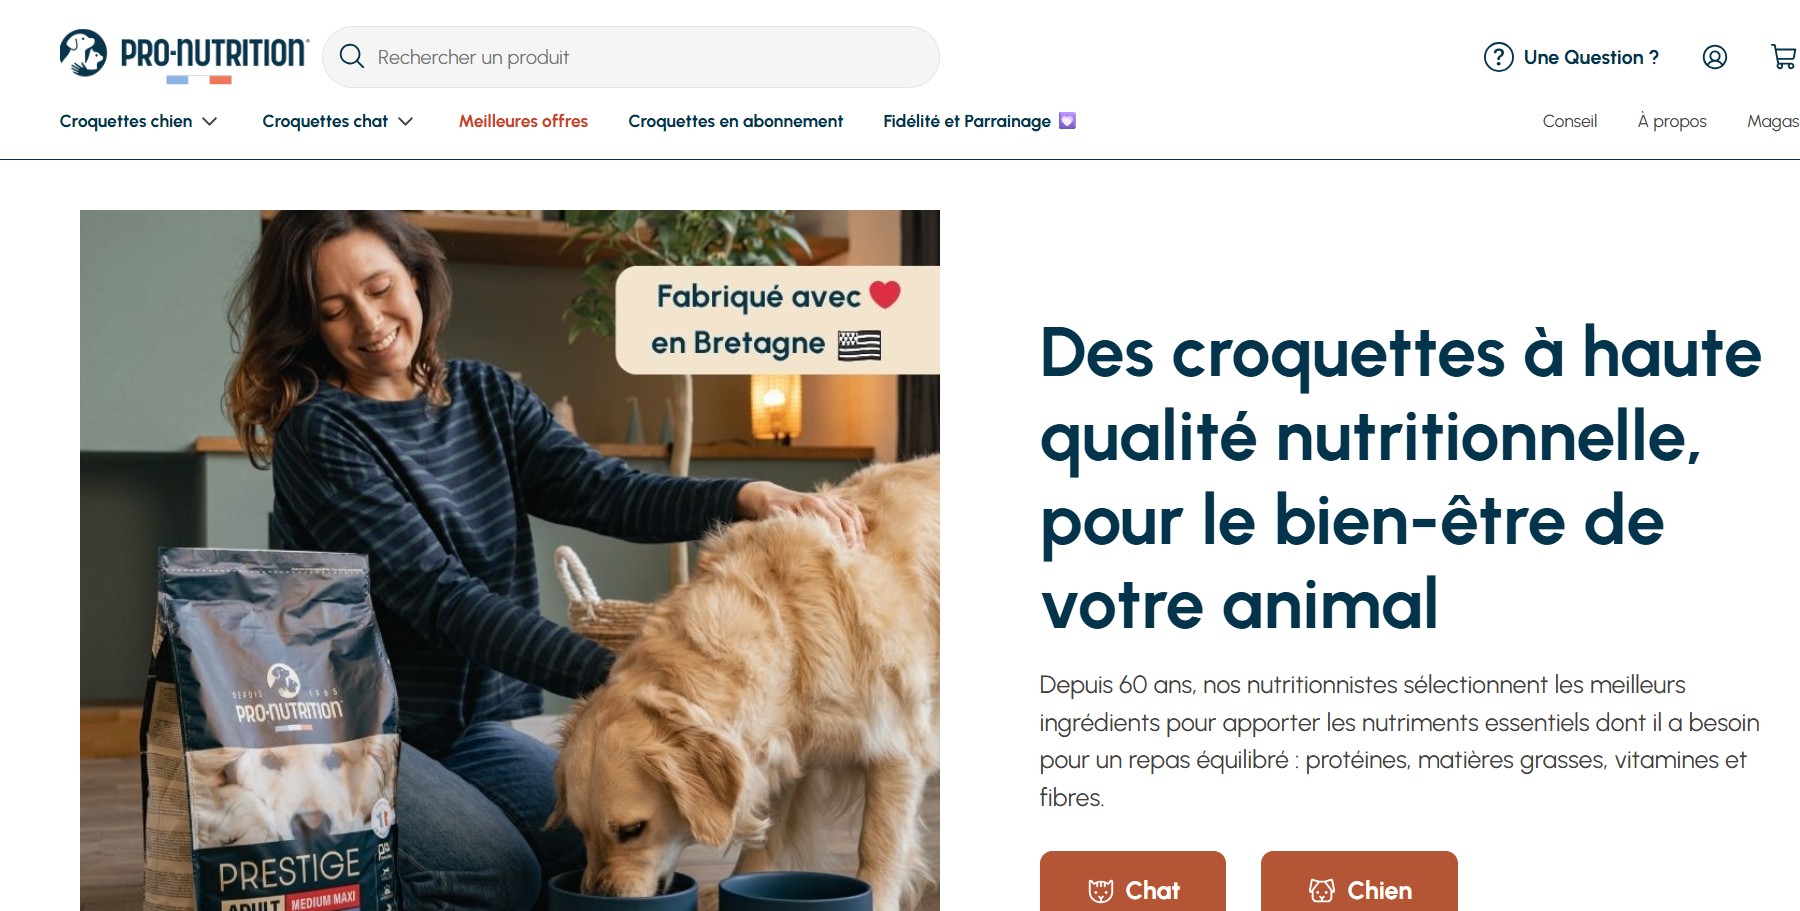Open Meilleures offres page
The height and width of the screenshot is (911, 1800).
pyautogui.click(x=523, y=121)
